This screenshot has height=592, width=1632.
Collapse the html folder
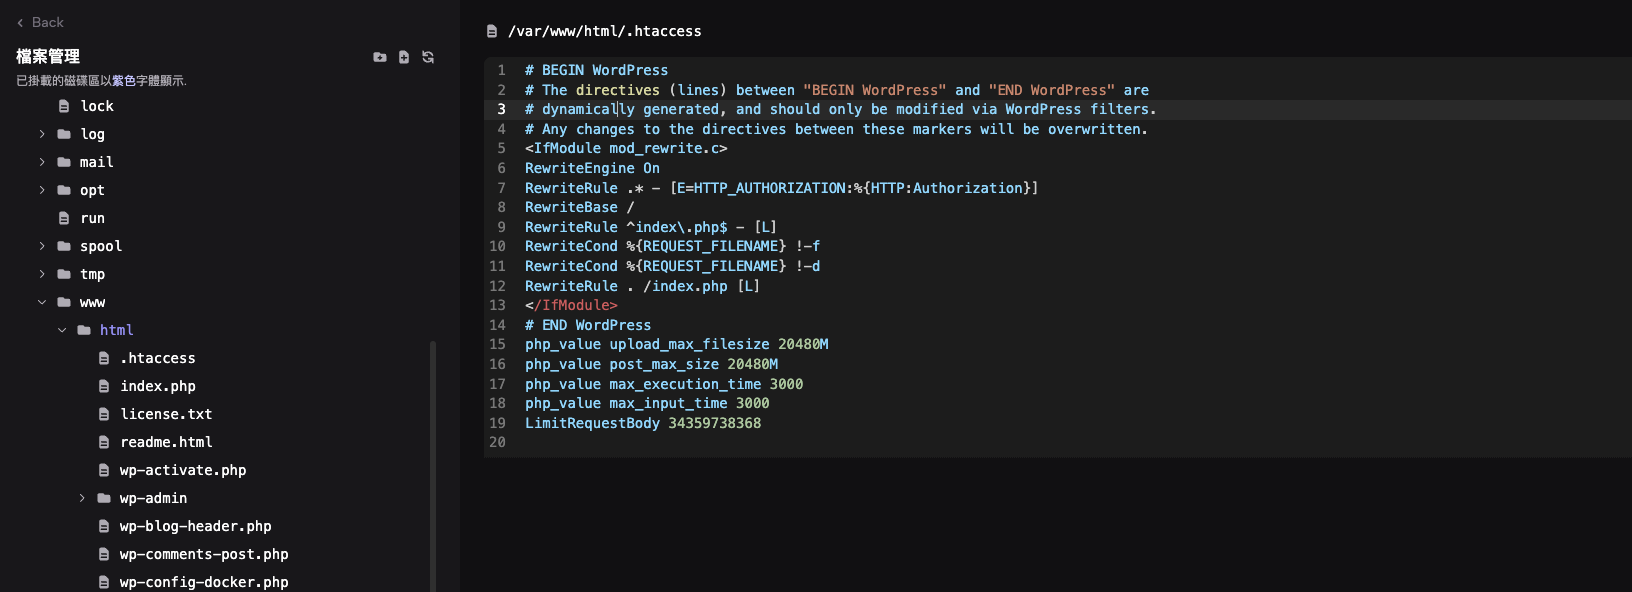pos(62,330)
